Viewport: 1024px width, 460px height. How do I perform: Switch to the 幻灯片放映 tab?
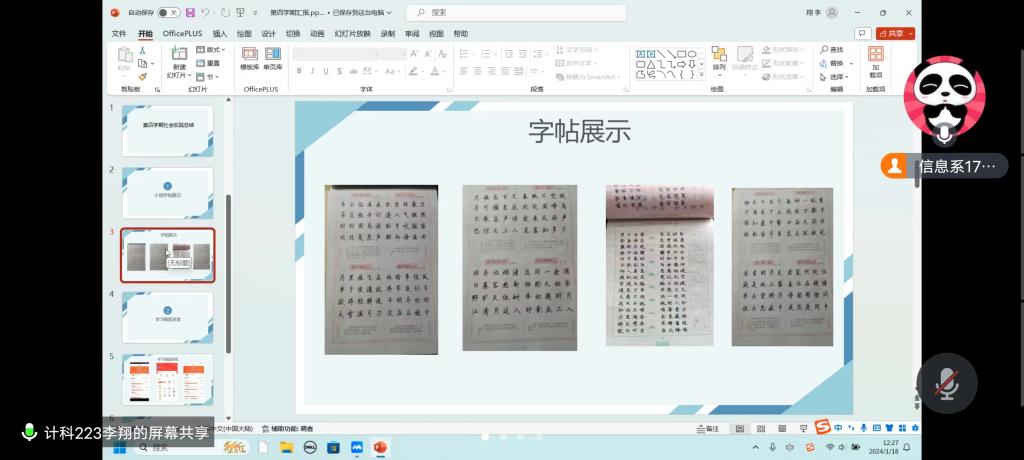[x=352, y=33]
